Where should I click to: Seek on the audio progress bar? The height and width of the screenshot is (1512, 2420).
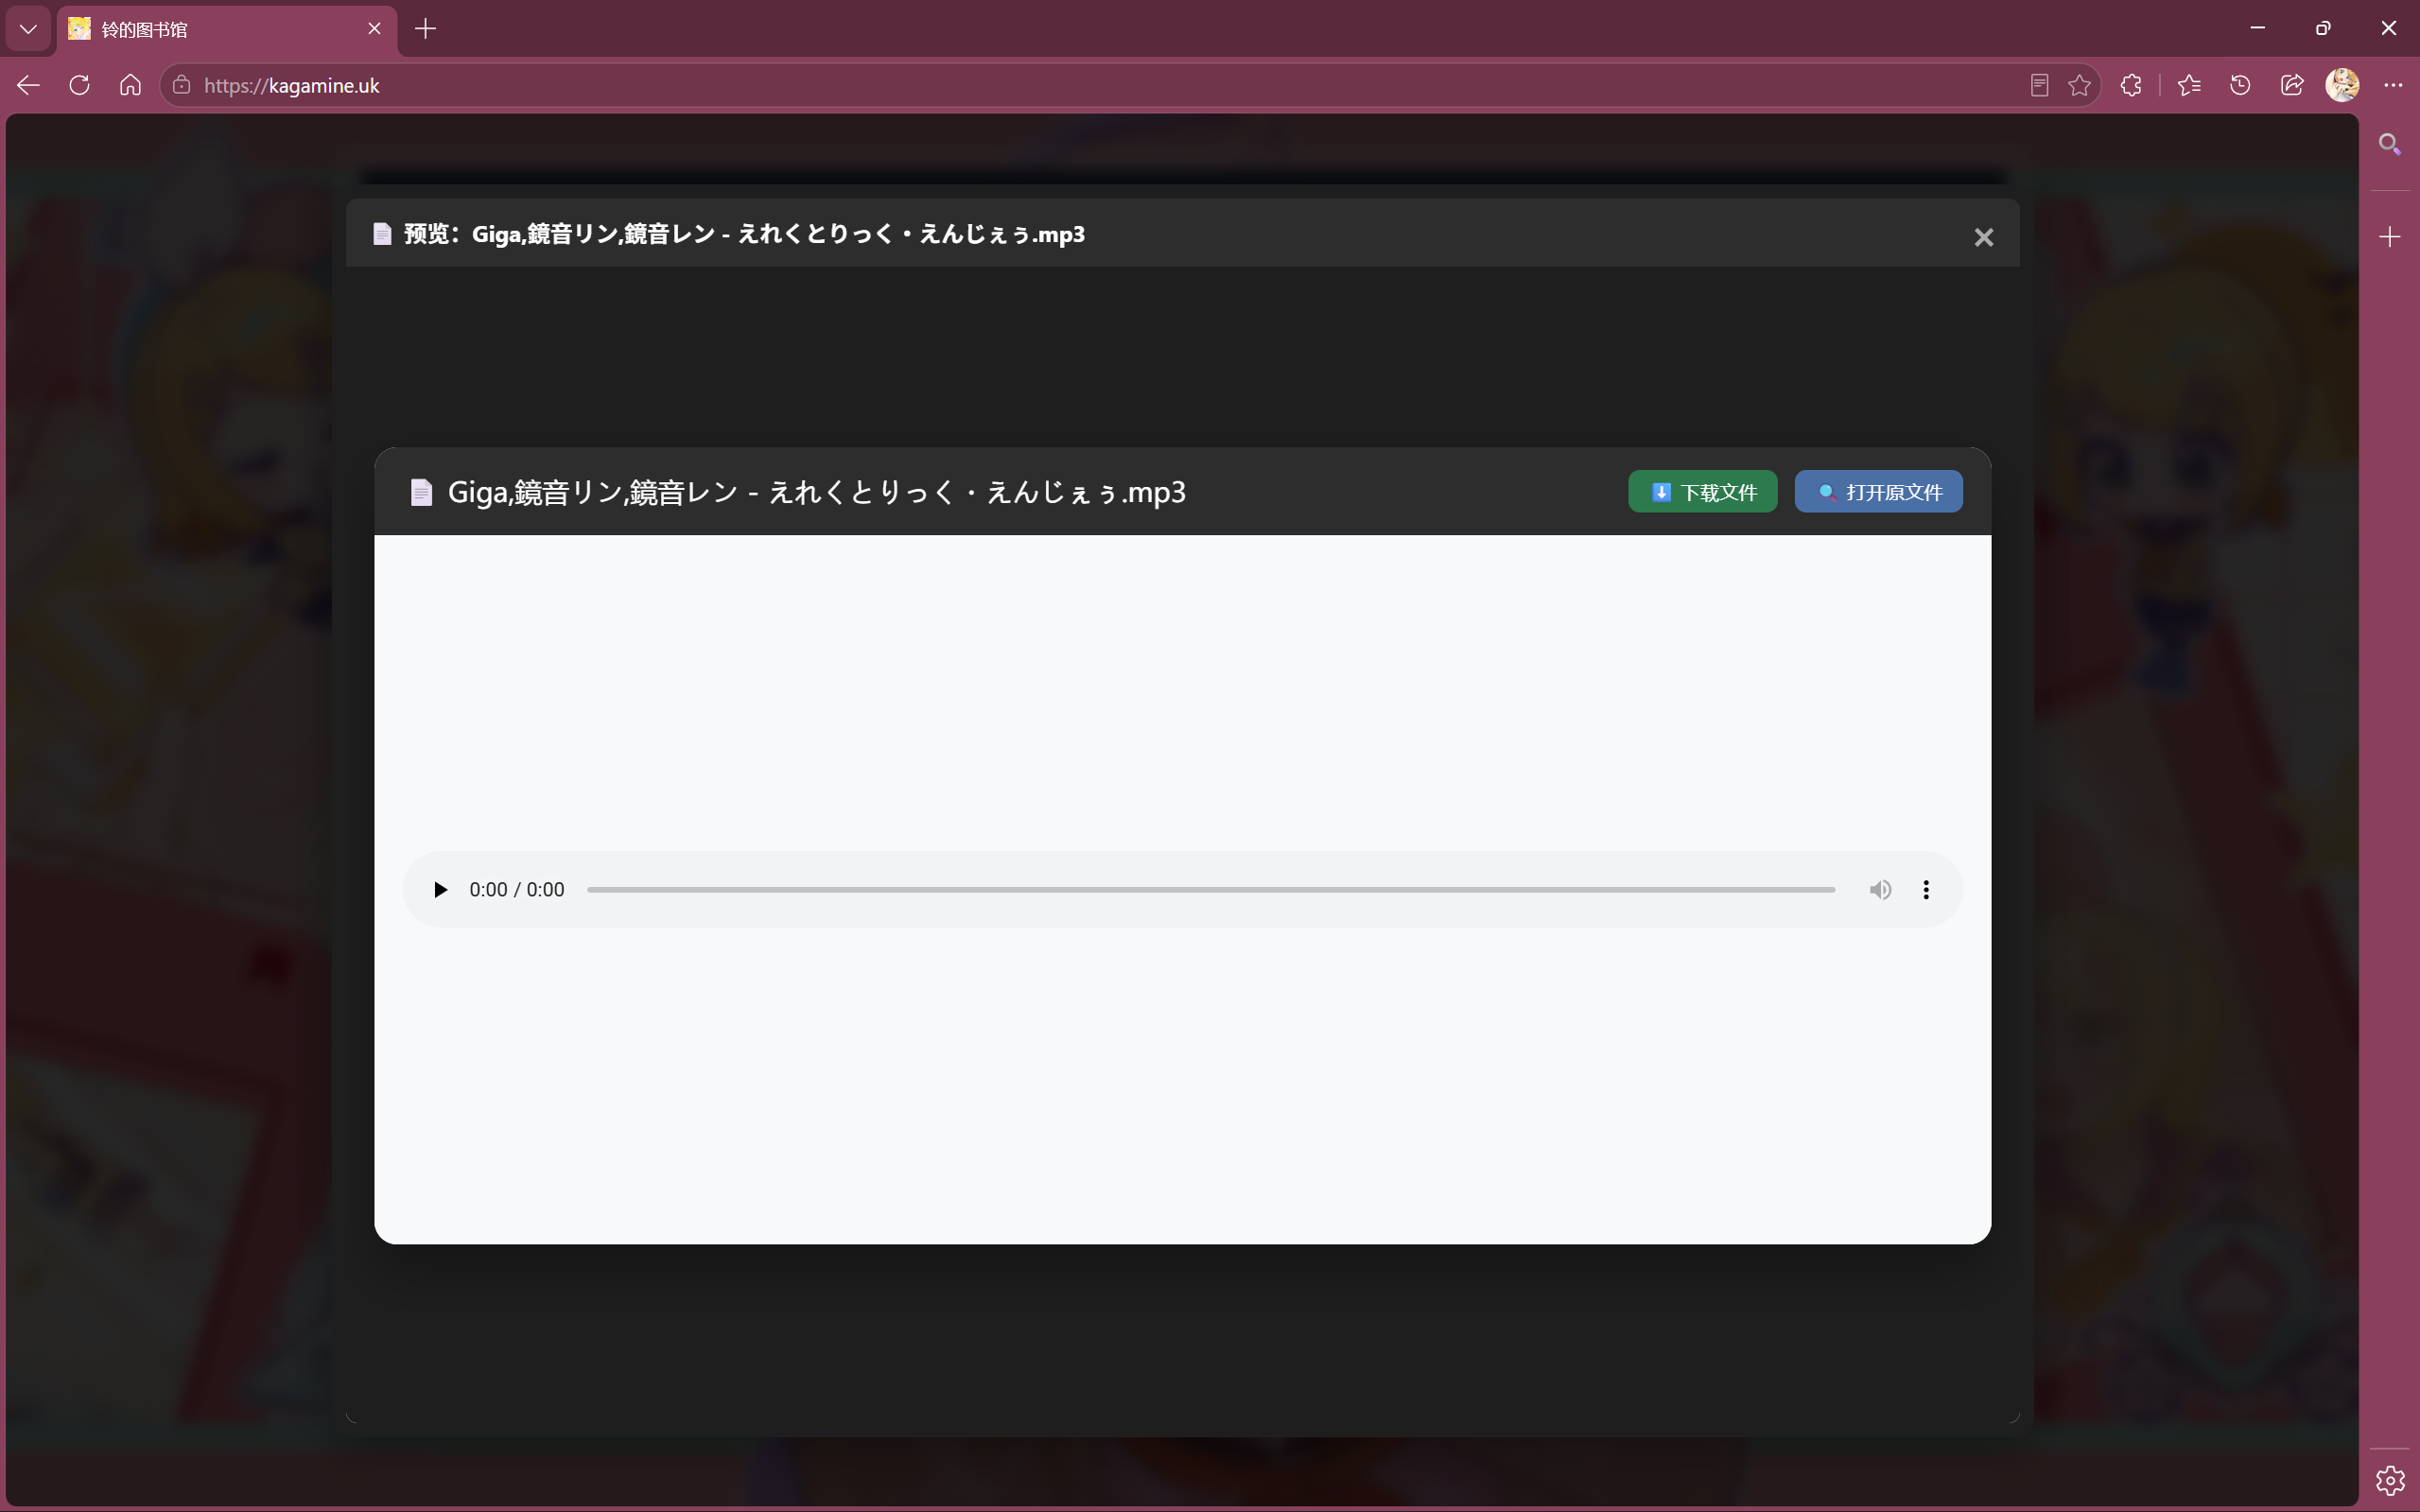[x=1210, y=889]
